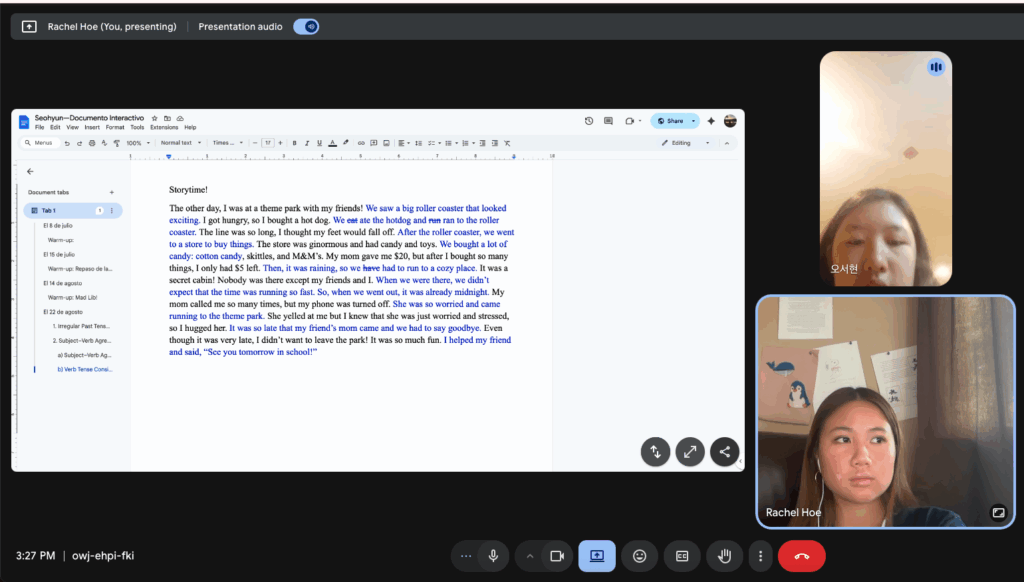Open the Format menu in Docs
Image resolution: width=1024 pixels, height=582 pixels.
pos(115,128)
